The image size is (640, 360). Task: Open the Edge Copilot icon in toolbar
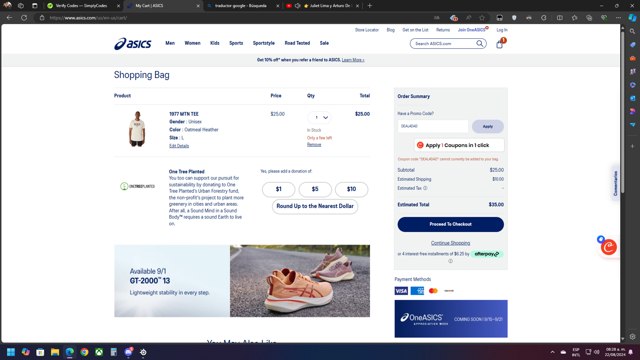click(632, 18)
